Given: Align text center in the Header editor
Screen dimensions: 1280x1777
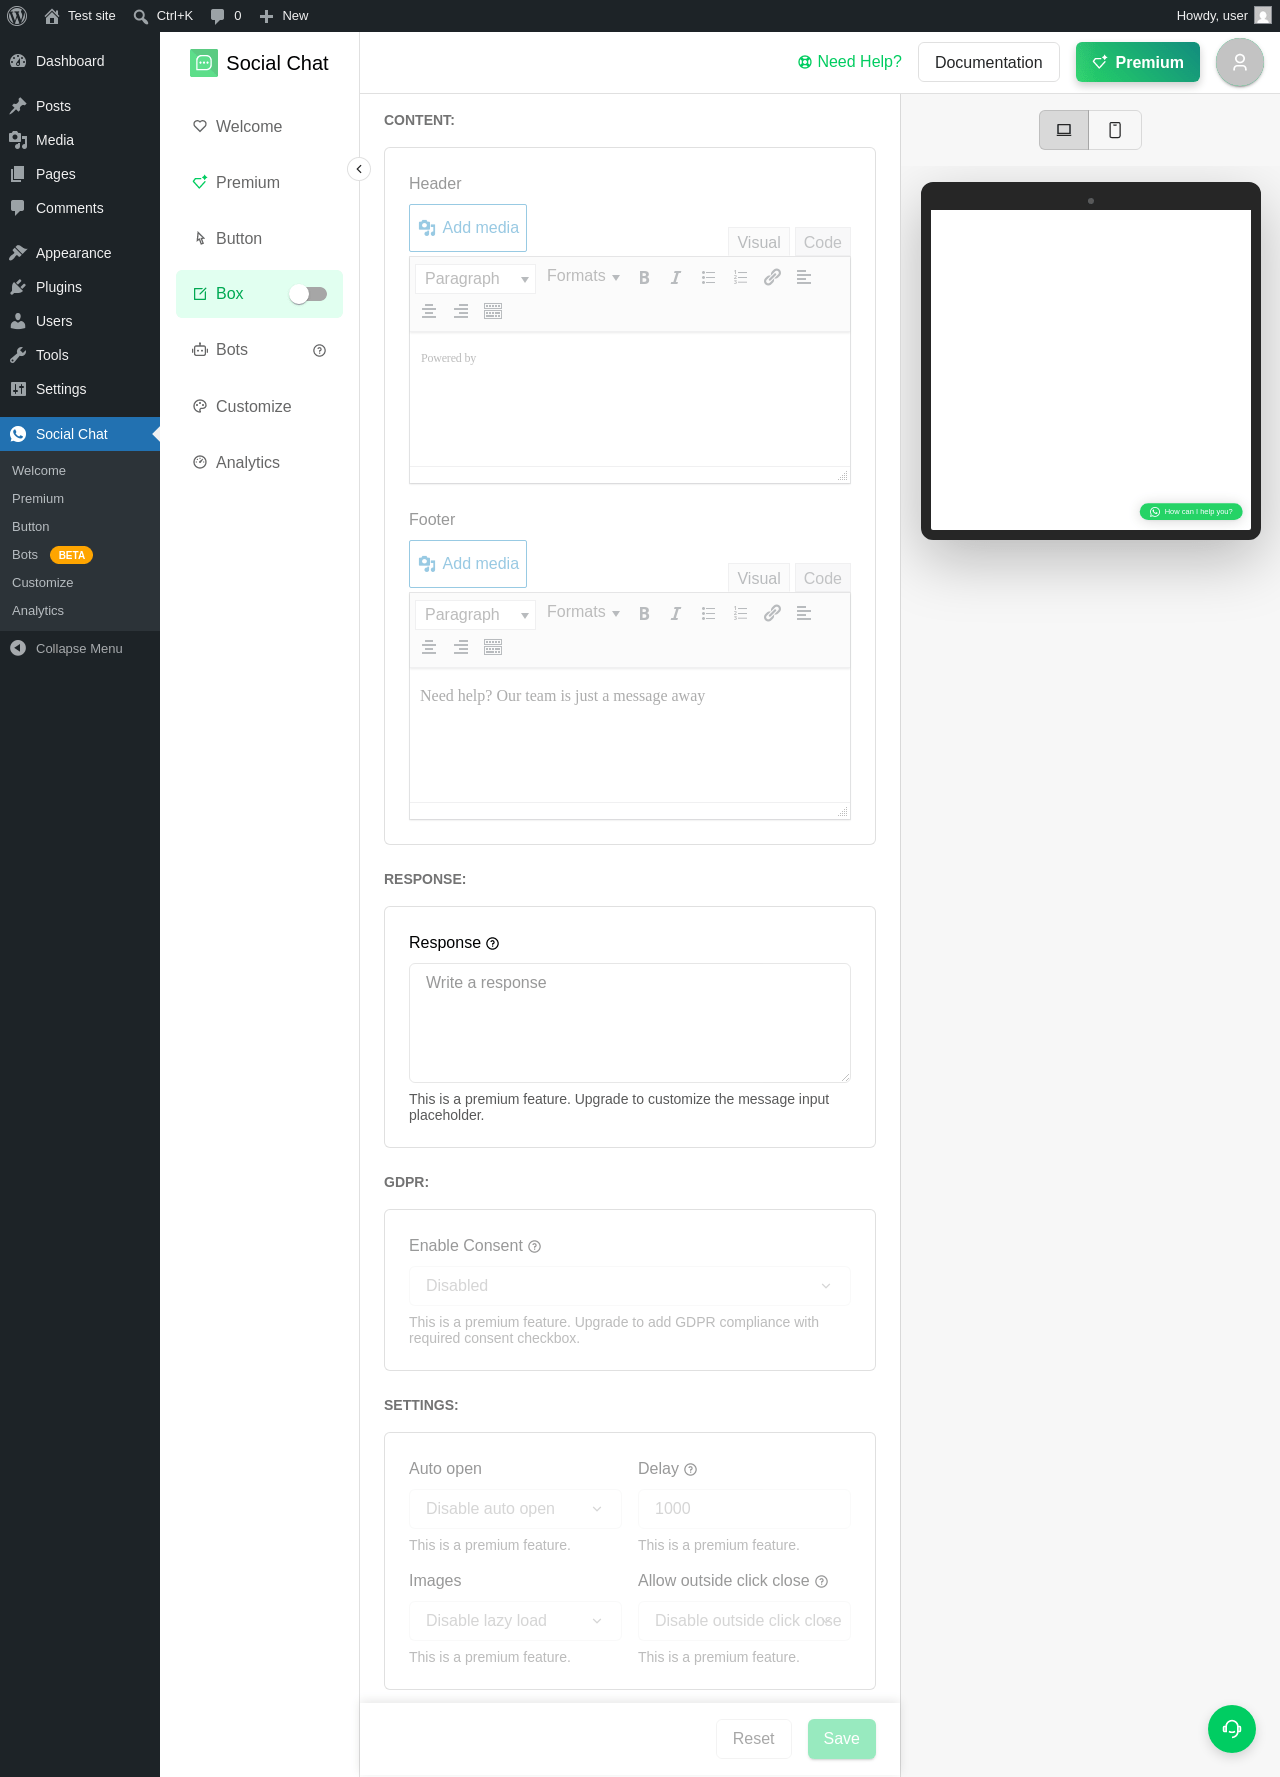Looking at the screenshot, I should point(429,312).
